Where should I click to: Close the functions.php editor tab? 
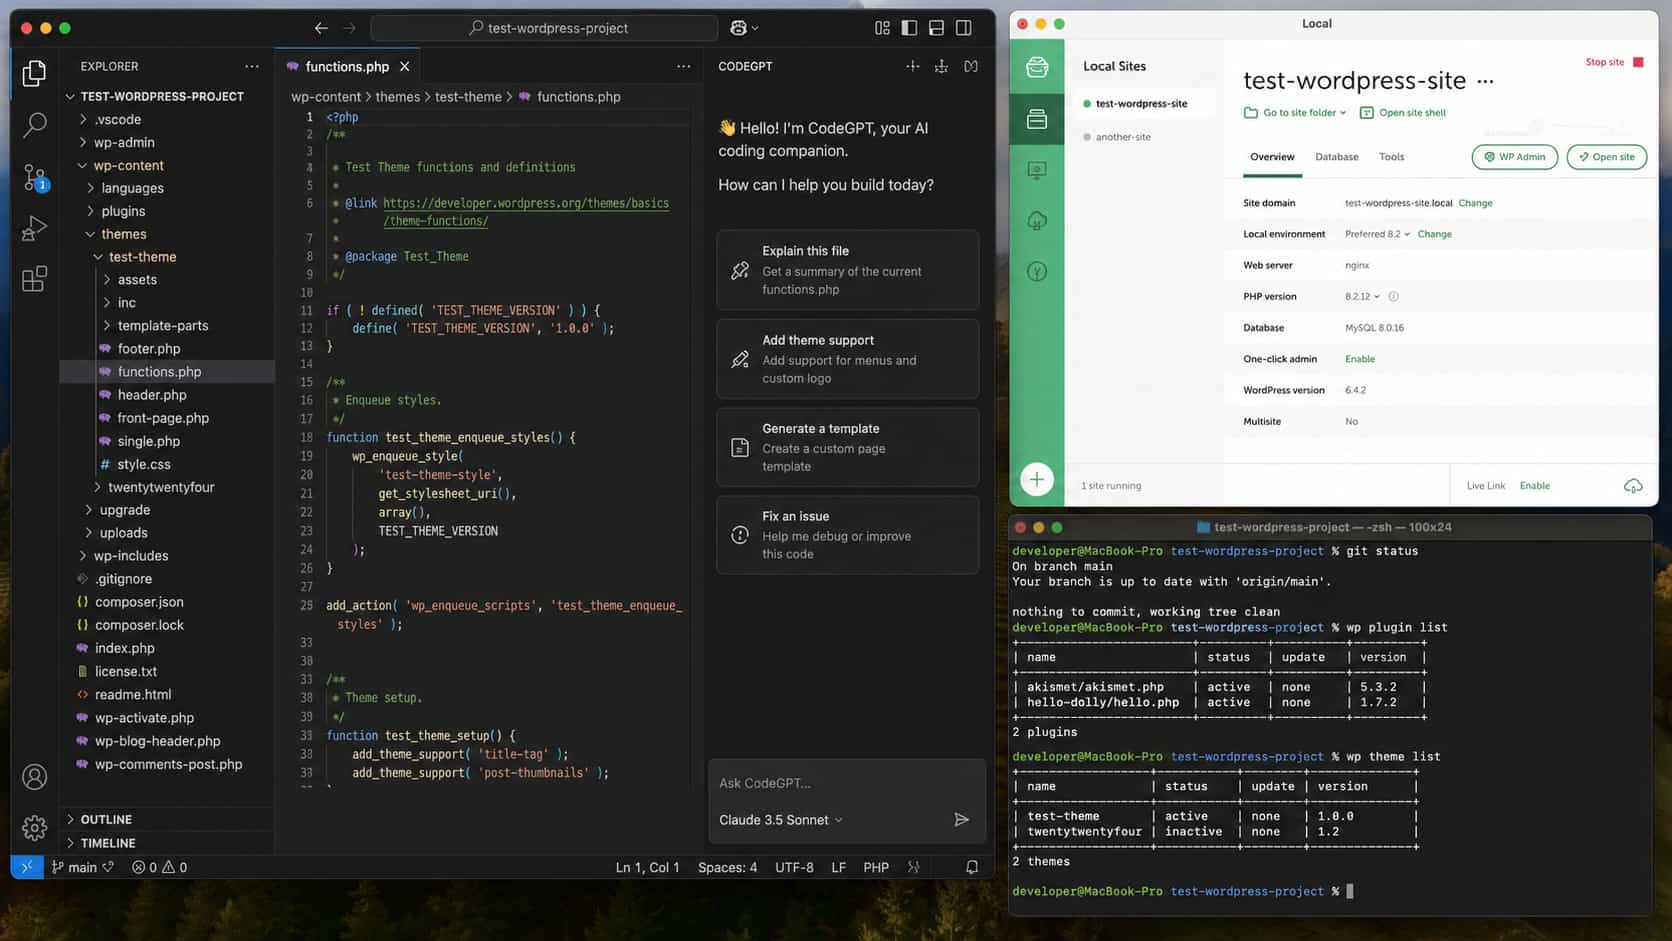(405, 66)
